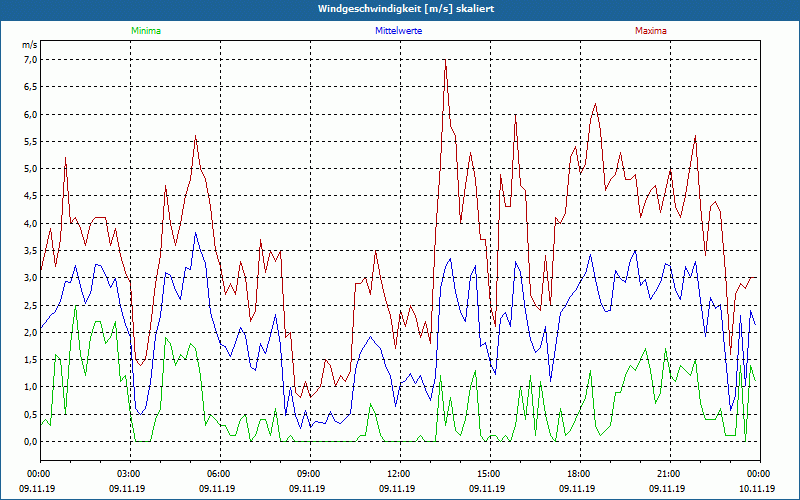800x500 pixels.
Task: Click the 5,5 y-axis value
Action: click(x=30, y=141)
